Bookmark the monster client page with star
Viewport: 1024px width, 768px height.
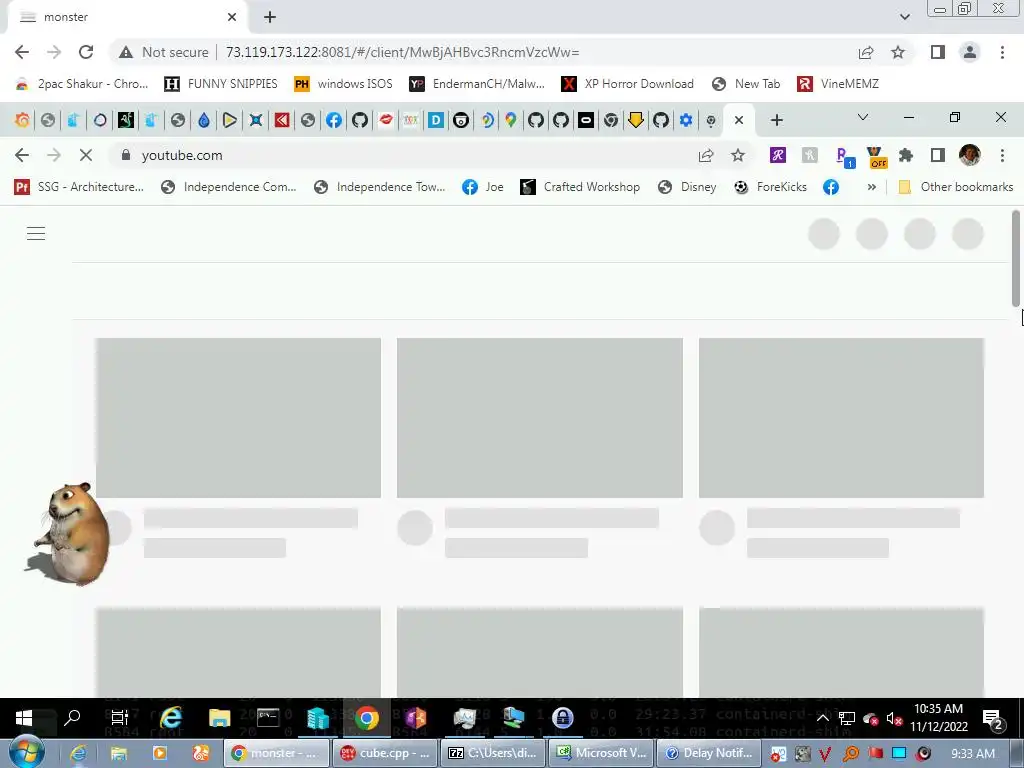point(898,52)
